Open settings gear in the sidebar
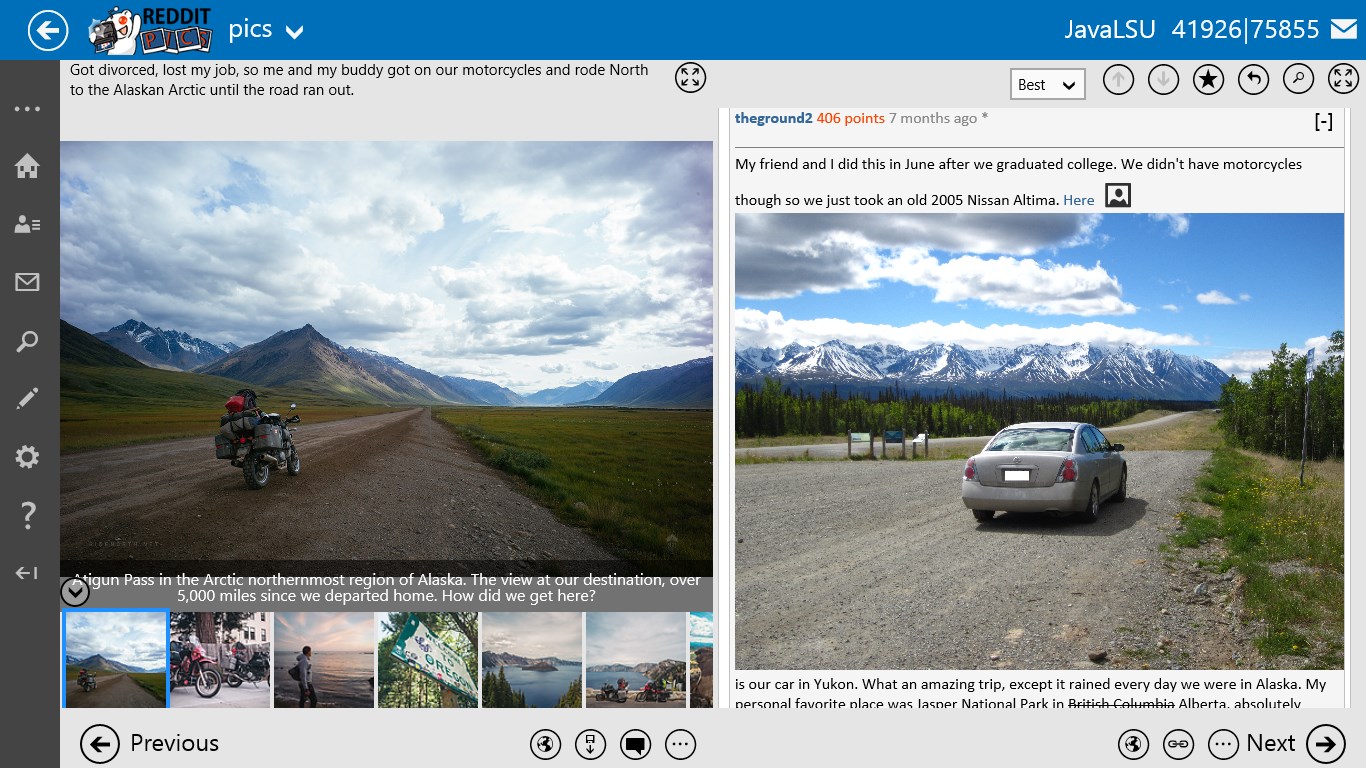Image resolution: width=1366 pixels, height=768 pixels. (27, 458)
